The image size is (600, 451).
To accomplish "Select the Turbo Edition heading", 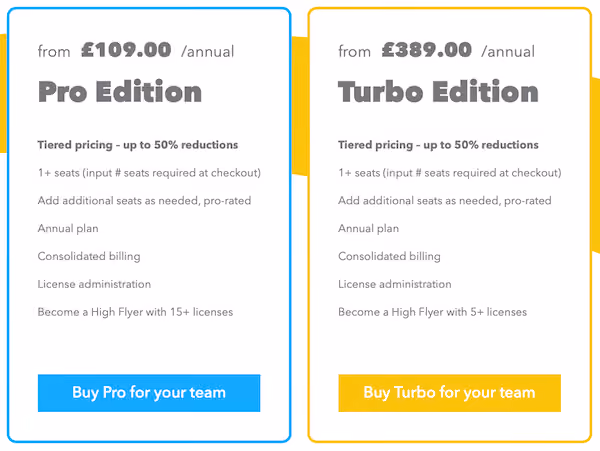I will coord(438,92).
